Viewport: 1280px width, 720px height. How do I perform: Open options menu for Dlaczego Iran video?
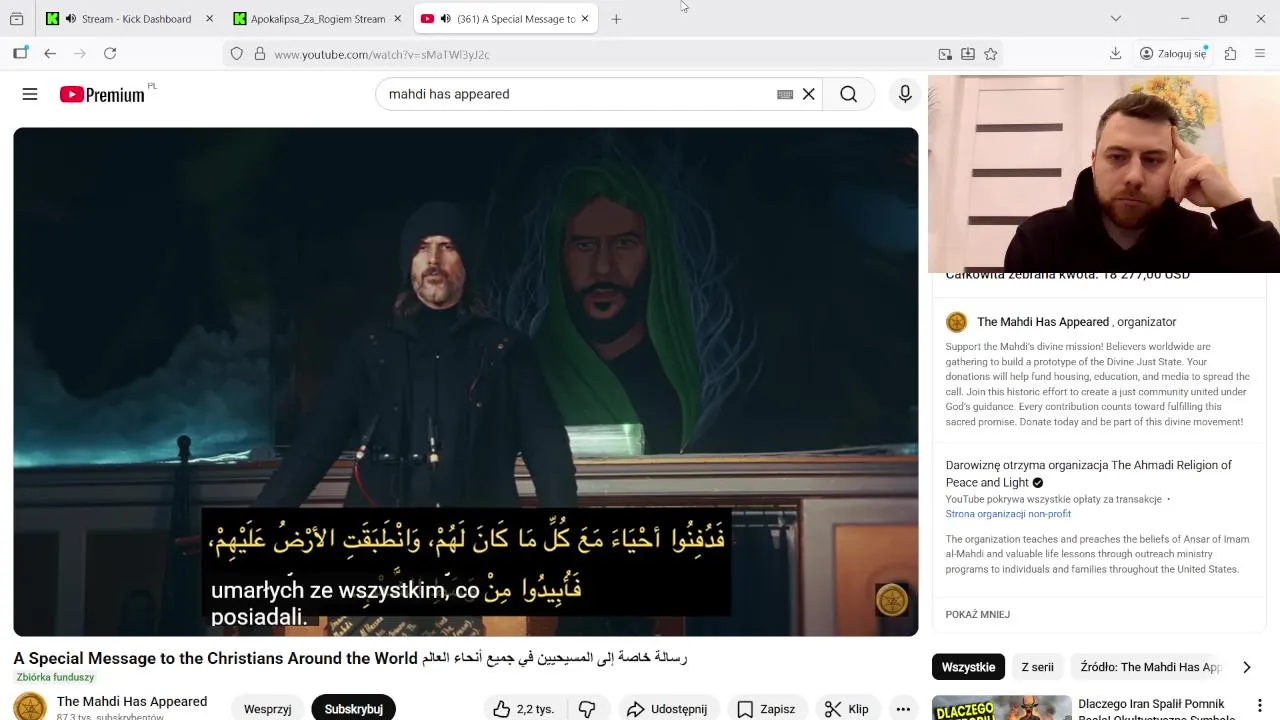[x=1260, y=706]
